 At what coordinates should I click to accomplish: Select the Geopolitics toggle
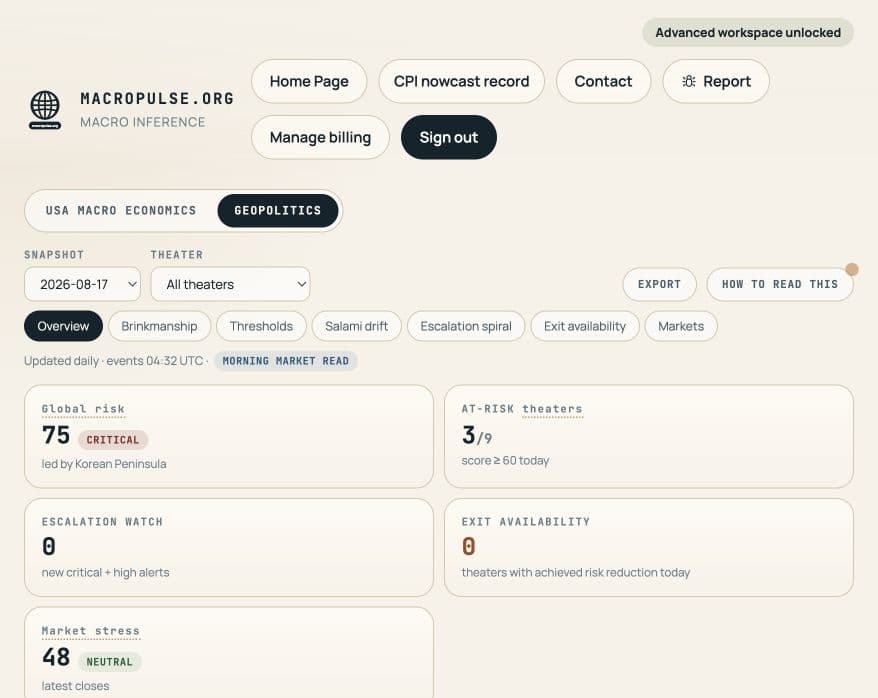coord(278,210)
